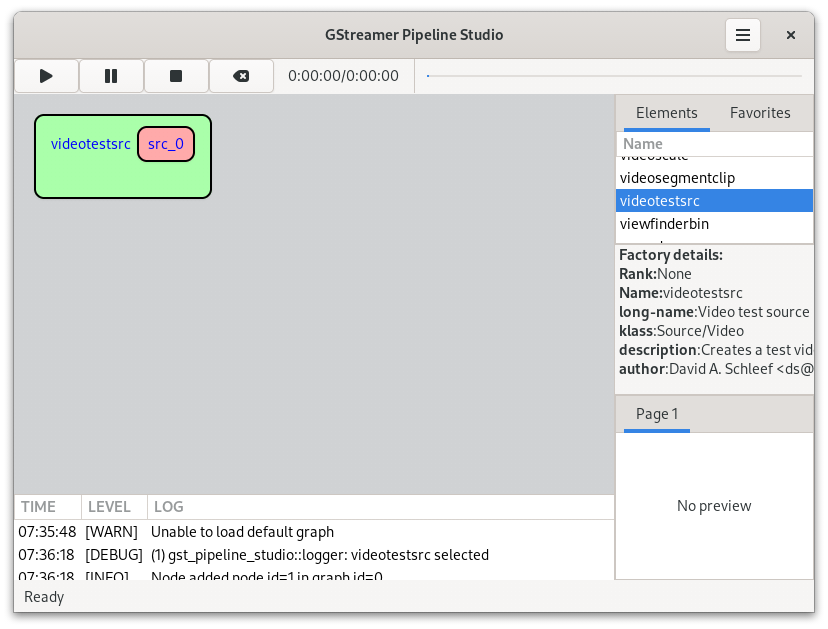
Task: Stop the pipeline with the stop button
Action: coord(176,76)
